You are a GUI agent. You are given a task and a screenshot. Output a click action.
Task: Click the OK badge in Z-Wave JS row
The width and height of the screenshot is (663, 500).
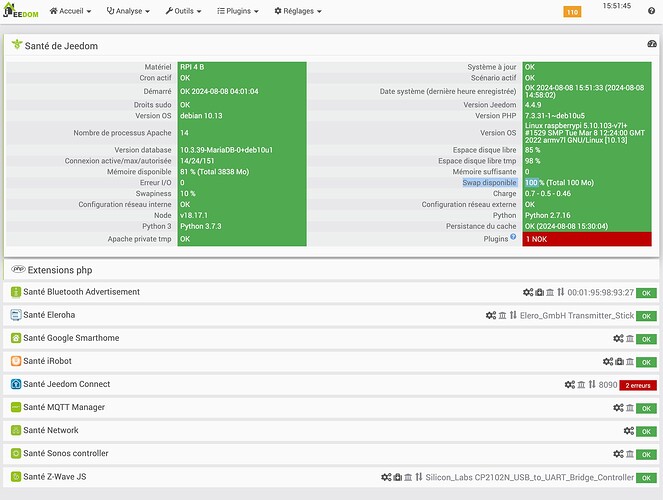click(x=646, y=478)
